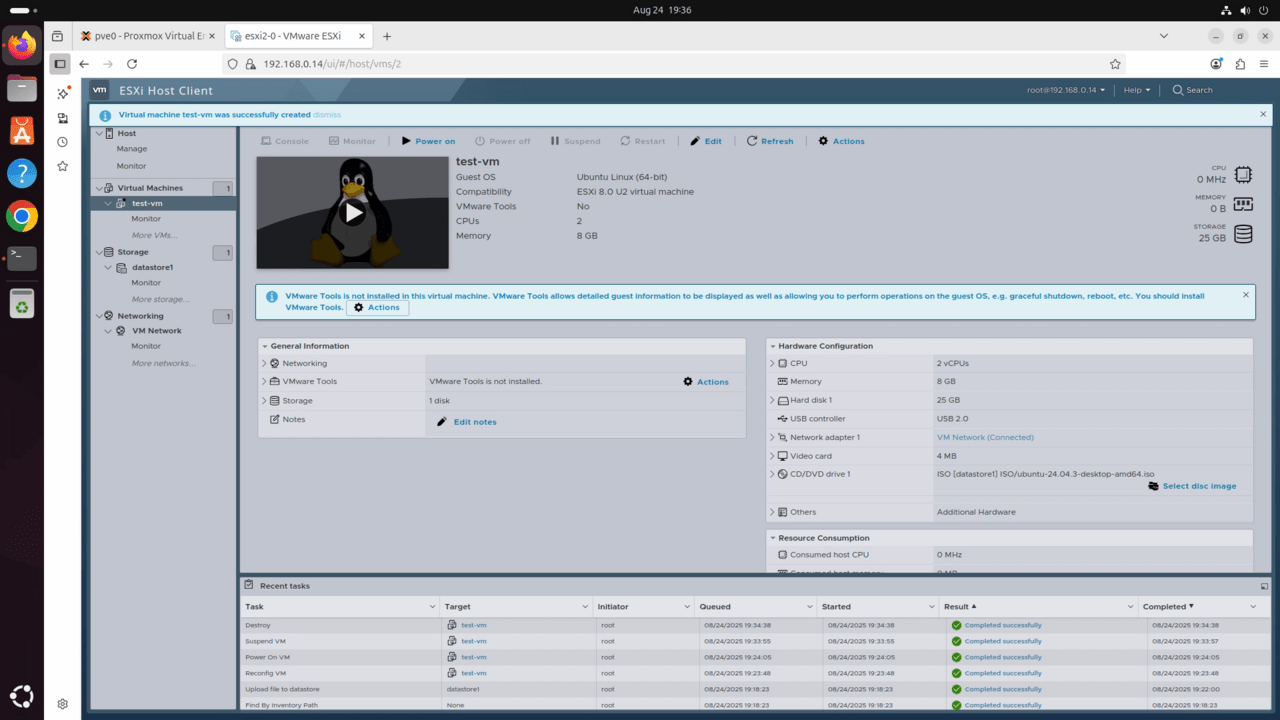
Task: Open browser history sidebar icon
Action: click(x=62, y=142)
